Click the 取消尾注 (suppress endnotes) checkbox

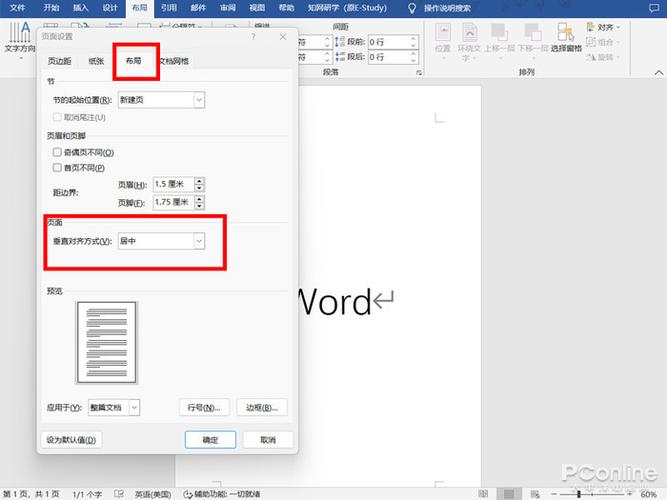coord(57,117)
